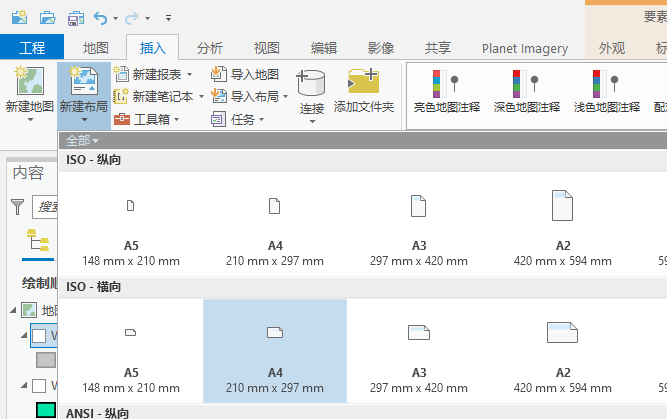Viewport: 667px width, 419px height.
Task: Click the 连接 database icon
Action: [x=311, y=83]
